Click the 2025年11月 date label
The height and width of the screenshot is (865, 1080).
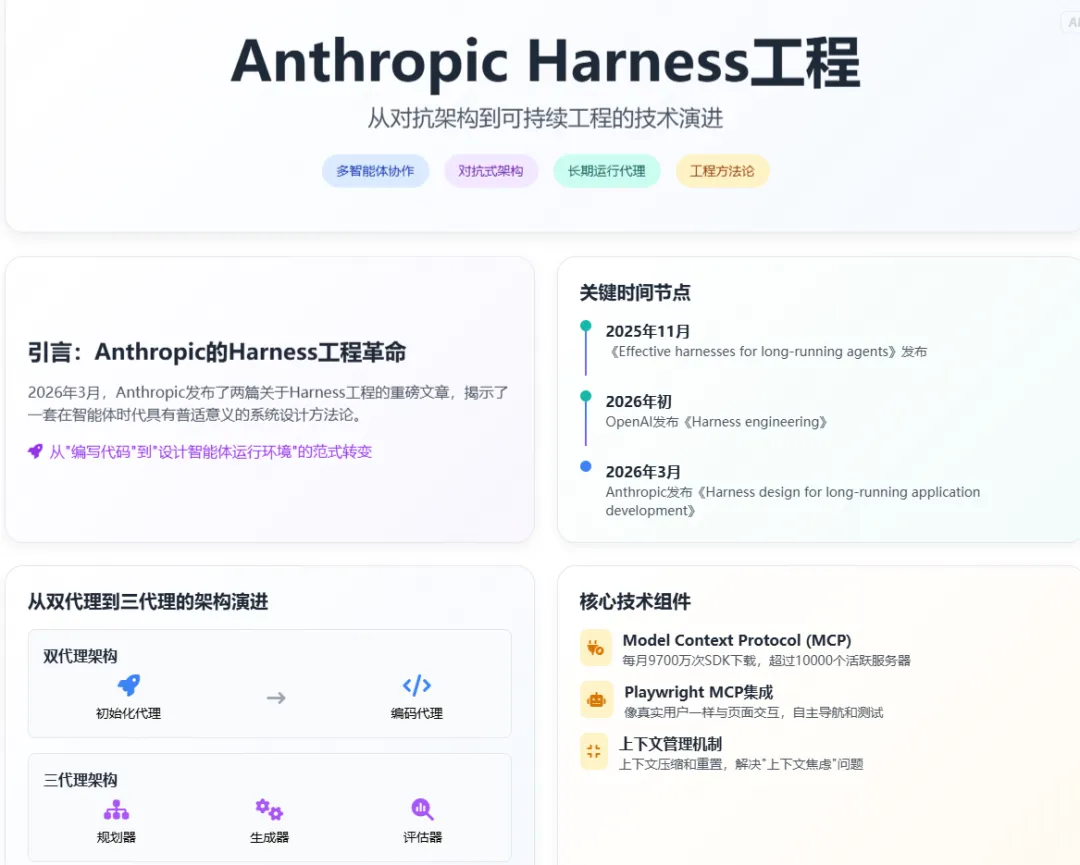(648, 331)
